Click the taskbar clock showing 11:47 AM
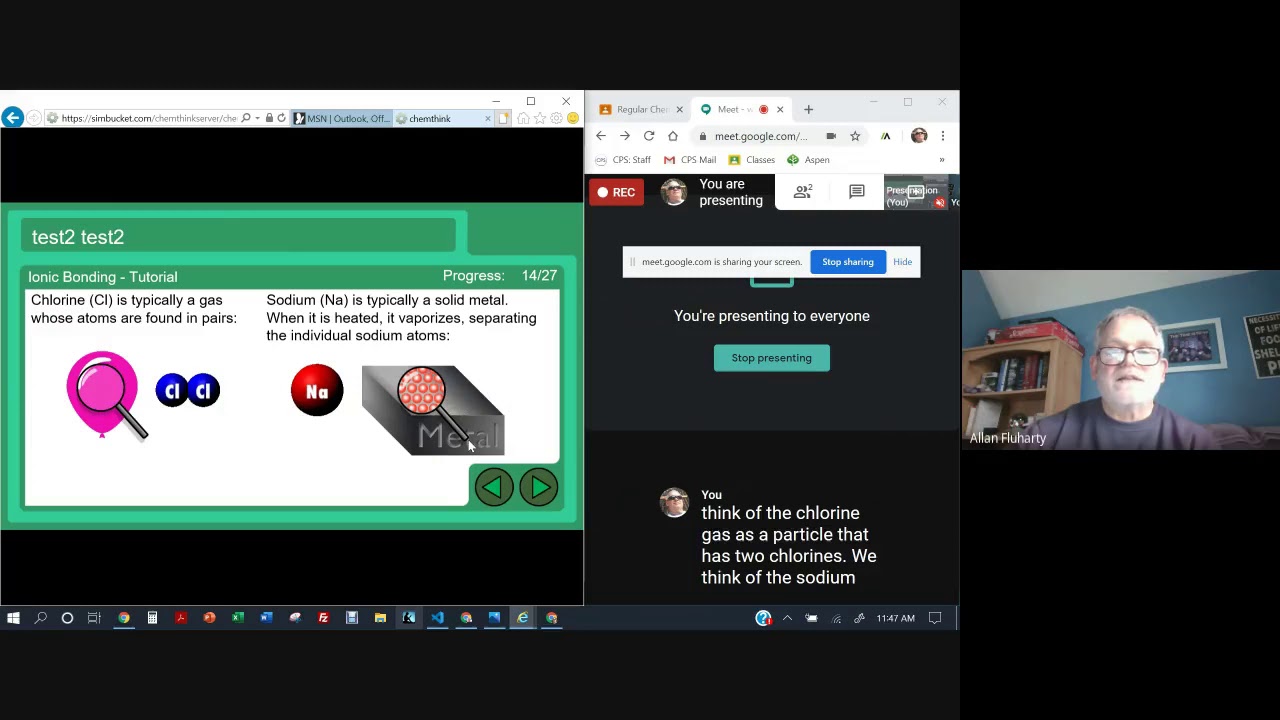 point(895,618)
